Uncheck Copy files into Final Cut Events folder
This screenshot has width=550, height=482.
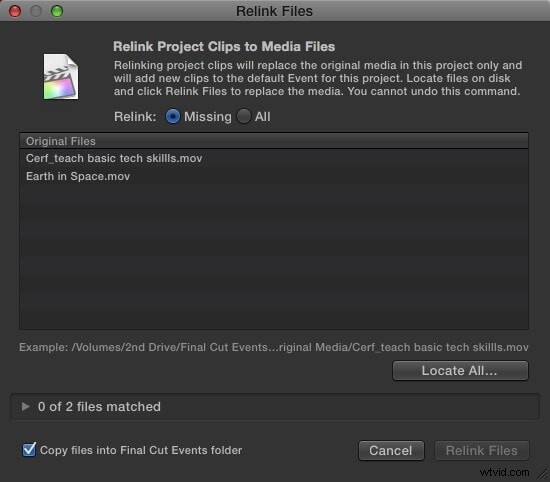coord(29,449)
